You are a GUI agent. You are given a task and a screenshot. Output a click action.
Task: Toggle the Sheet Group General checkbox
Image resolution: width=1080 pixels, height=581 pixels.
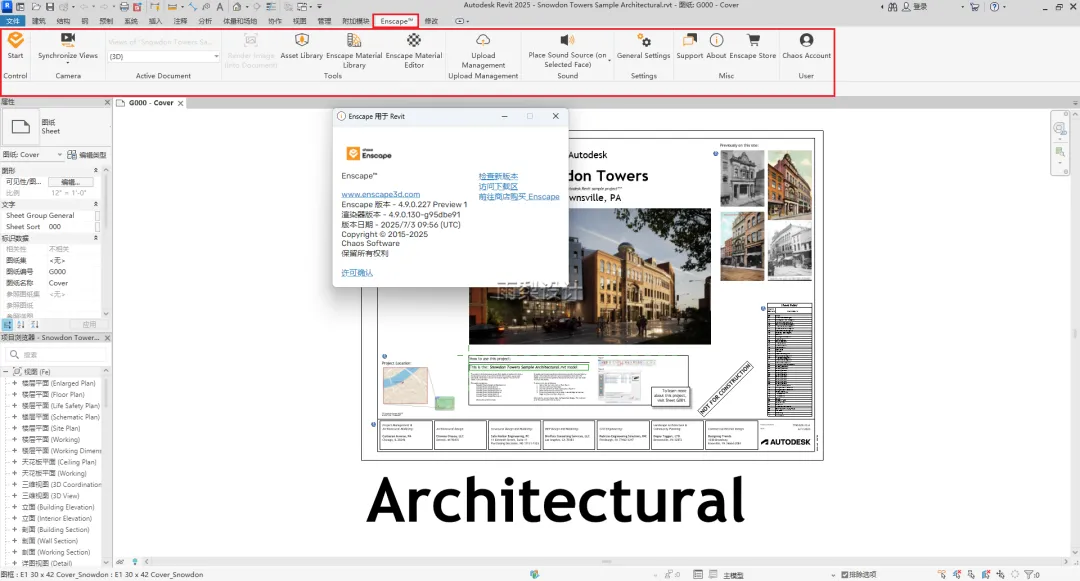pyautogui.click(x=97, y=215)
